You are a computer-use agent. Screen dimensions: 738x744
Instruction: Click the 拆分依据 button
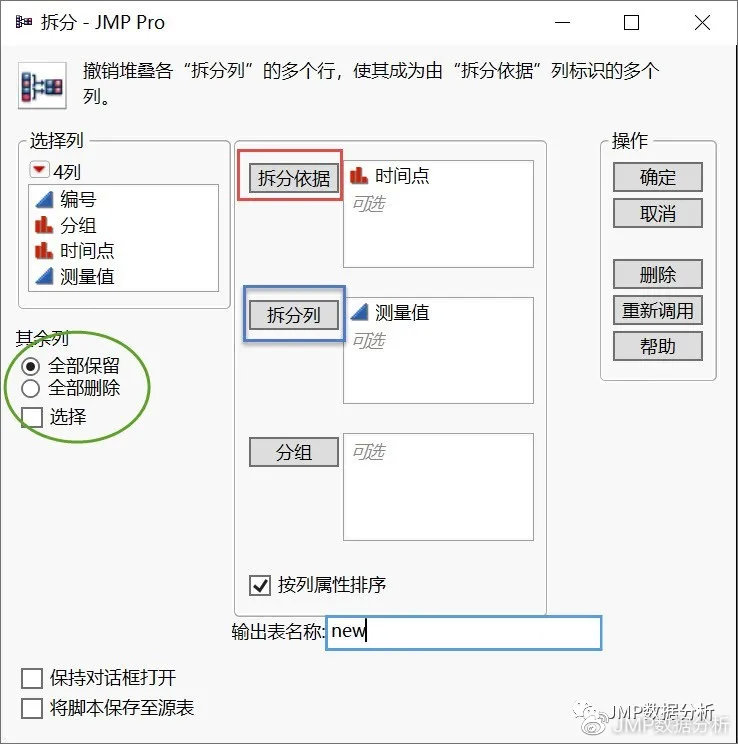click(x=294, y=178)
